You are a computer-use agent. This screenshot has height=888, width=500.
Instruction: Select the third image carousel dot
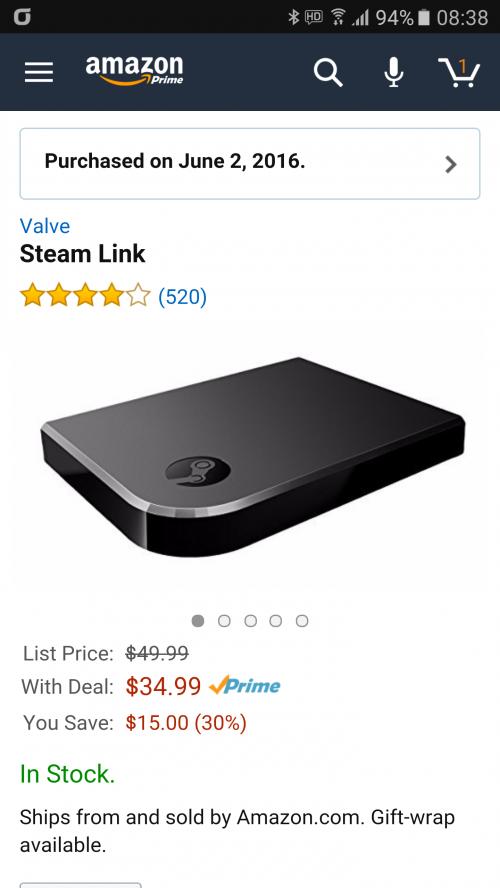pos(250,621)
